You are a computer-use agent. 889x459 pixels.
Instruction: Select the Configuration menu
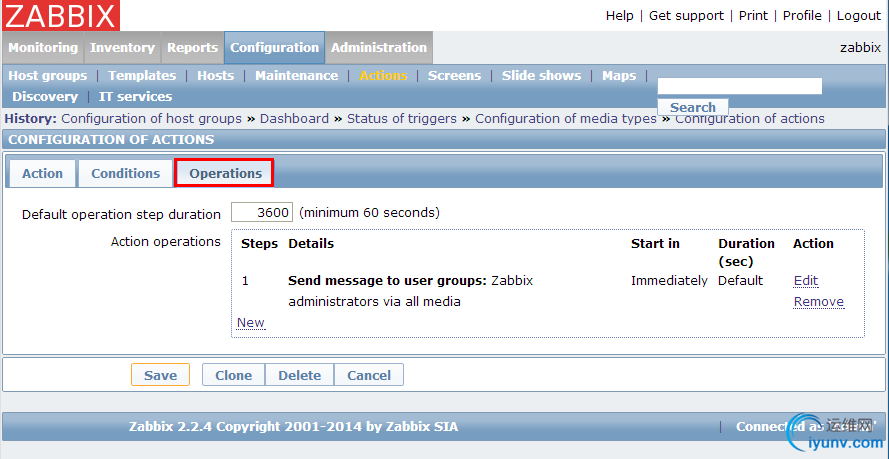click(x=274, y=48)
